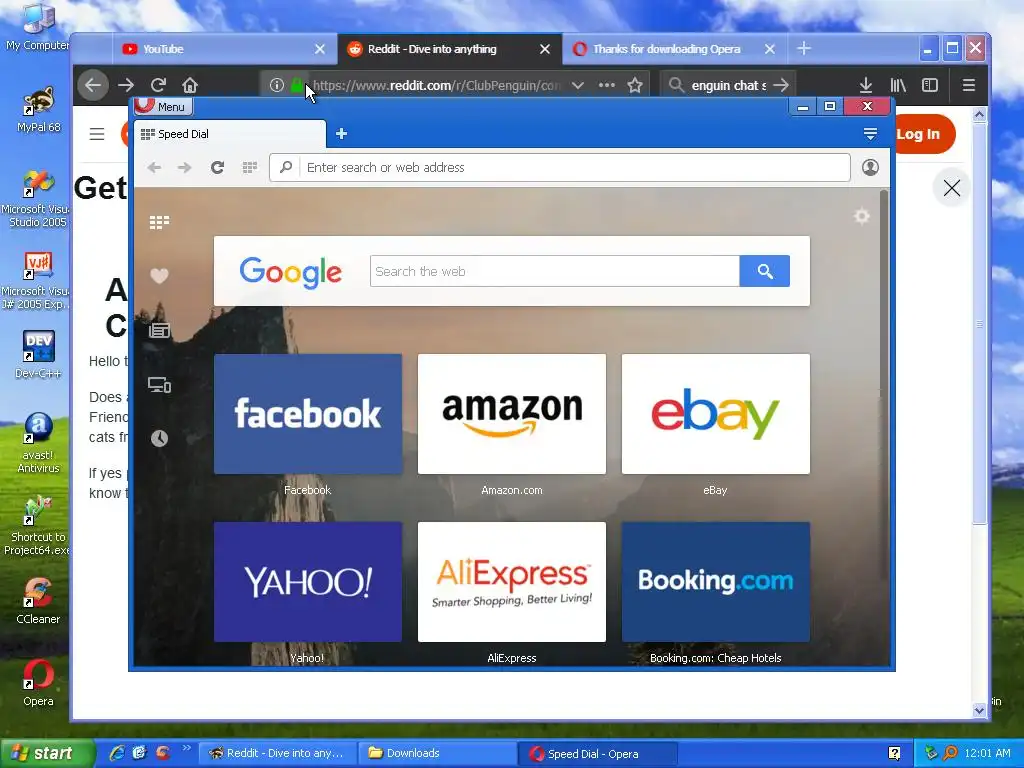
Task: Open a new tab in Opera
Action: pos(341,134)
